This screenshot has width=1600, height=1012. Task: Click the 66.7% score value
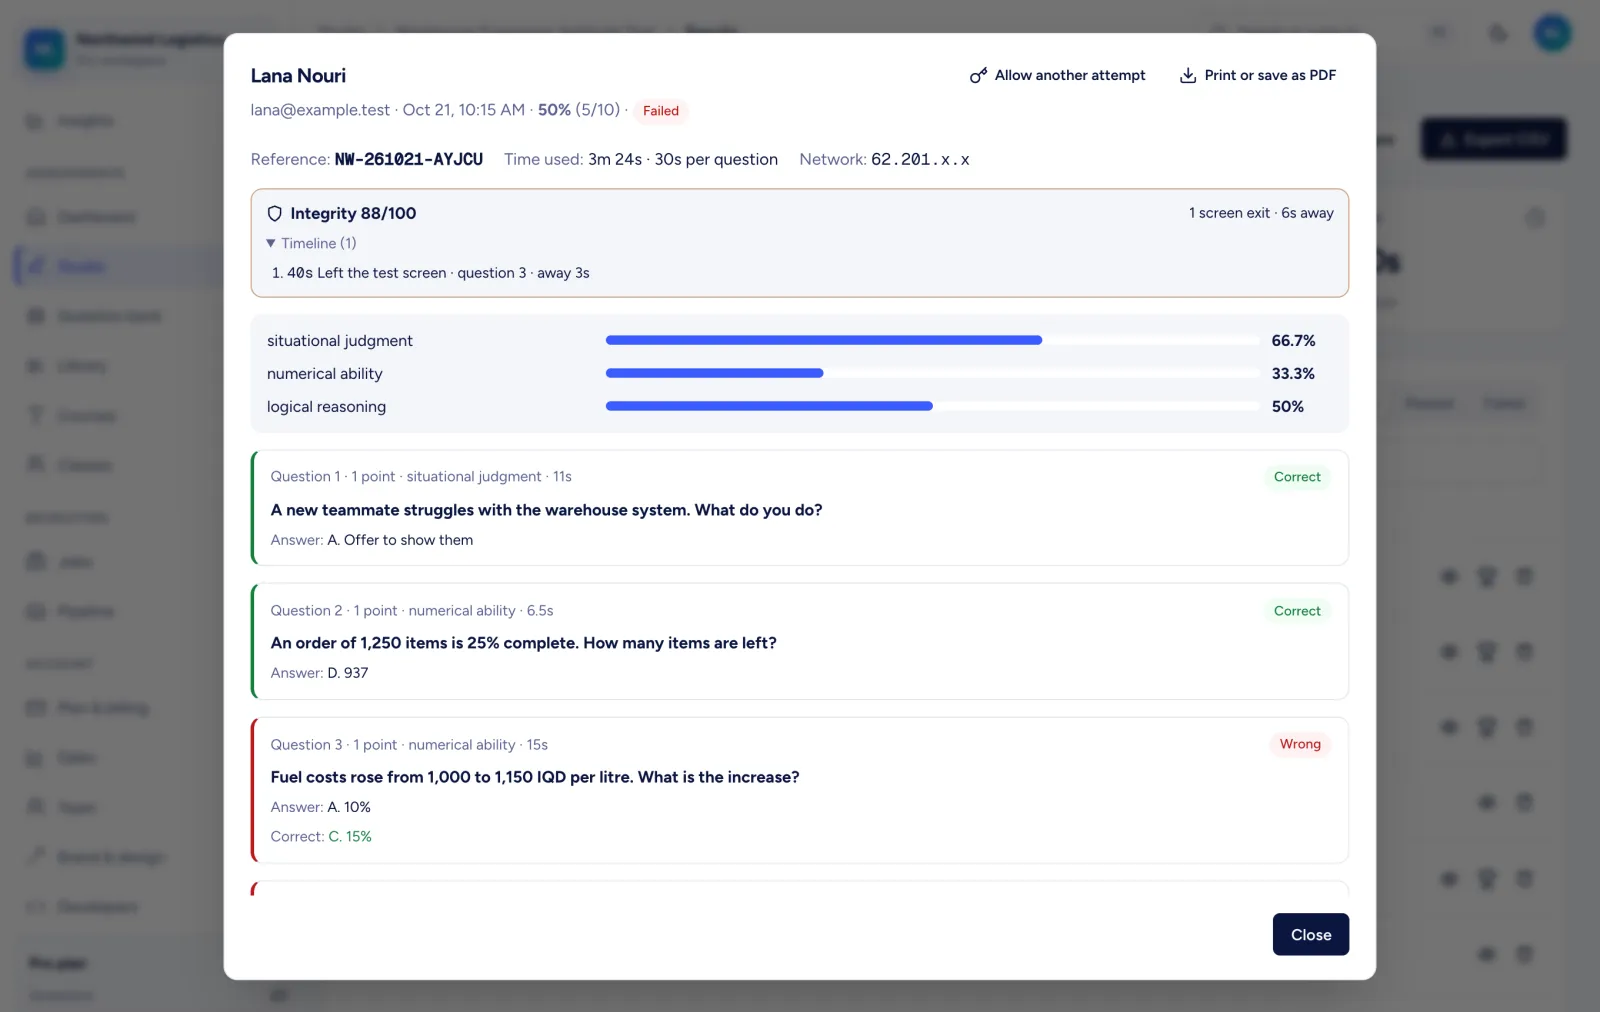point(1293,341)
